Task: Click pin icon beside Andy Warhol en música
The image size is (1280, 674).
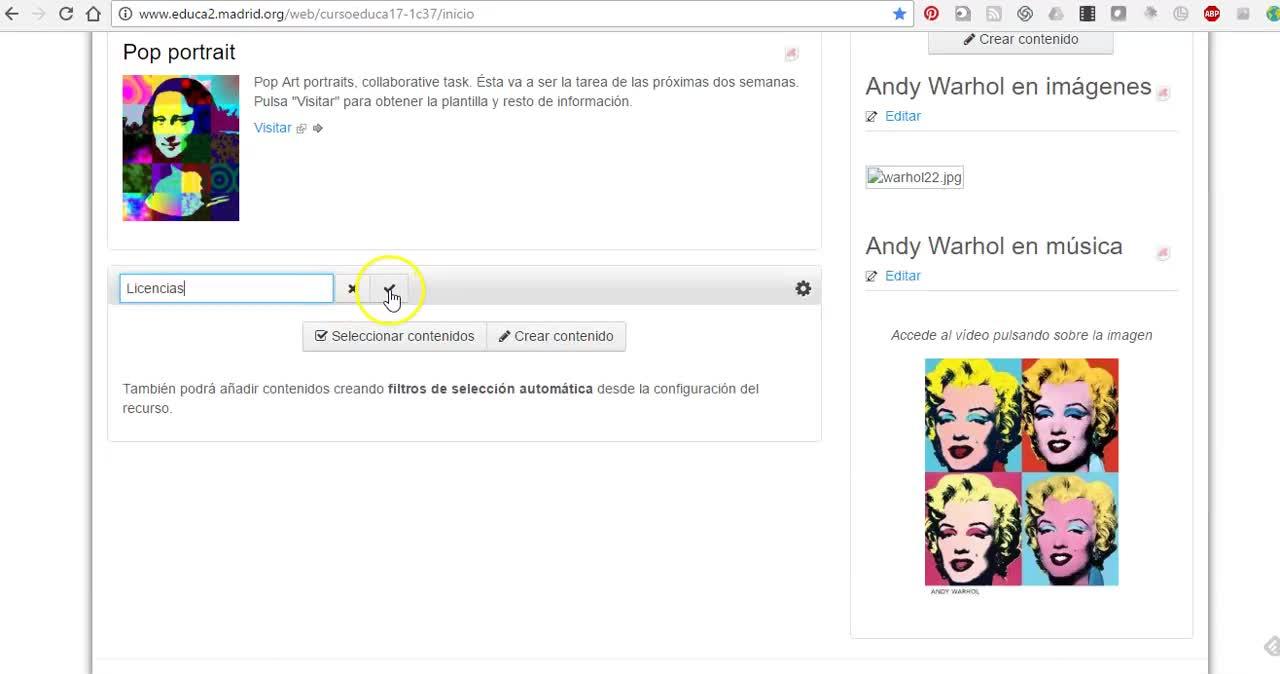Action: tap(1163, 253)
